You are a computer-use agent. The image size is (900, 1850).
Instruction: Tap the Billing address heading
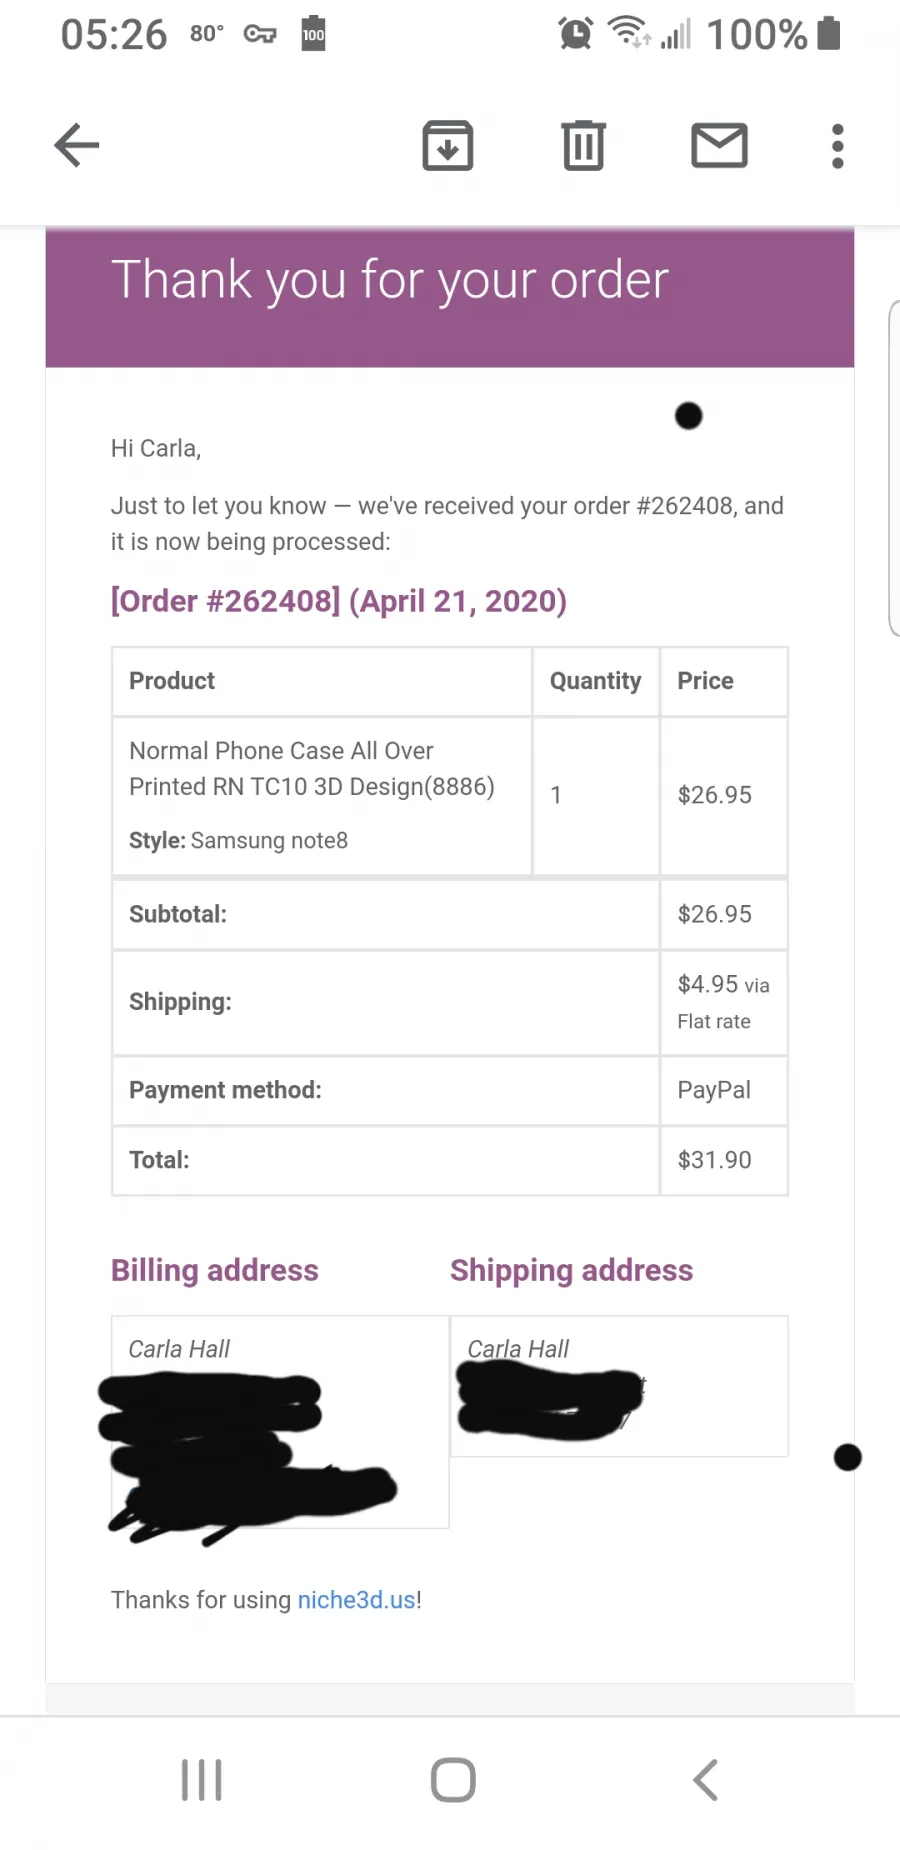pos(215,1270)
